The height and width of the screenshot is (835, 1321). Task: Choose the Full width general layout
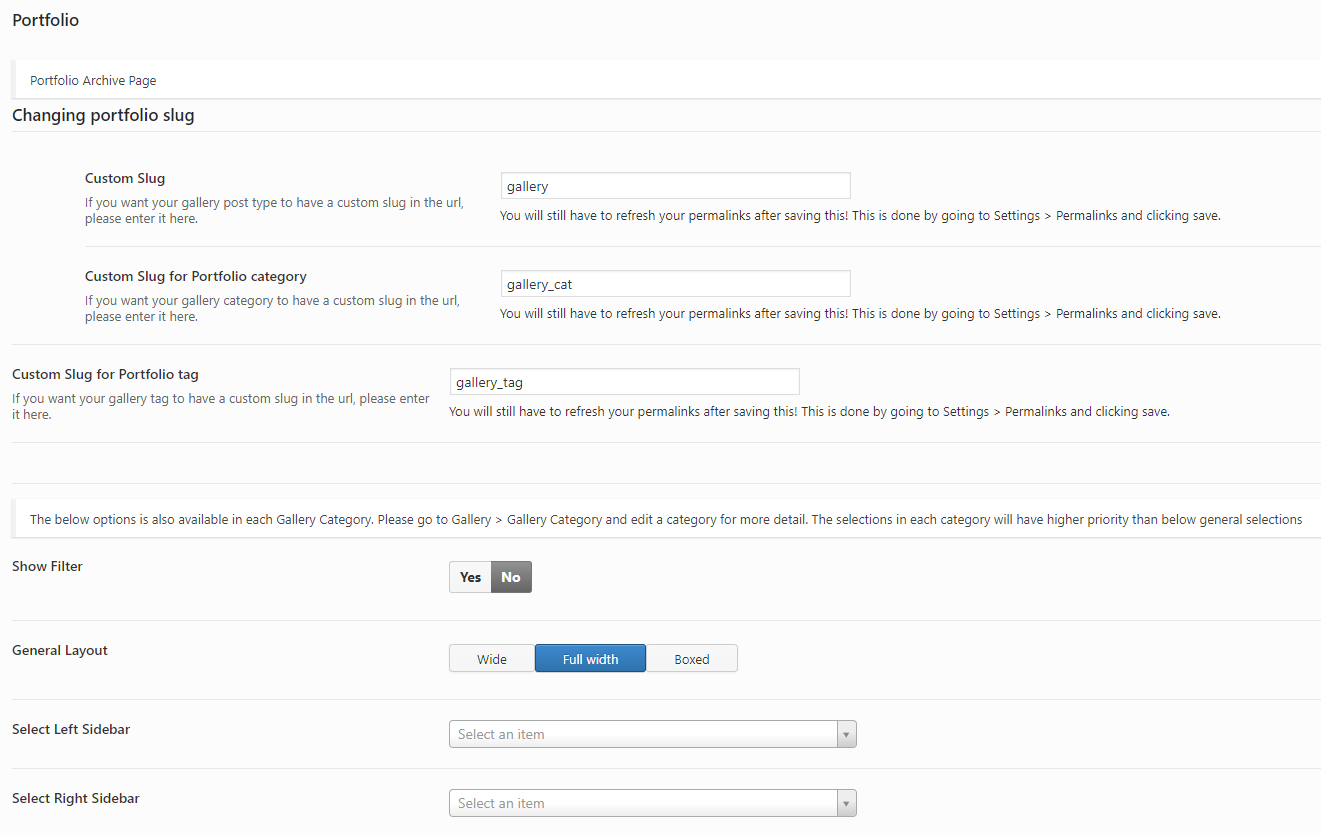point(590,659)
